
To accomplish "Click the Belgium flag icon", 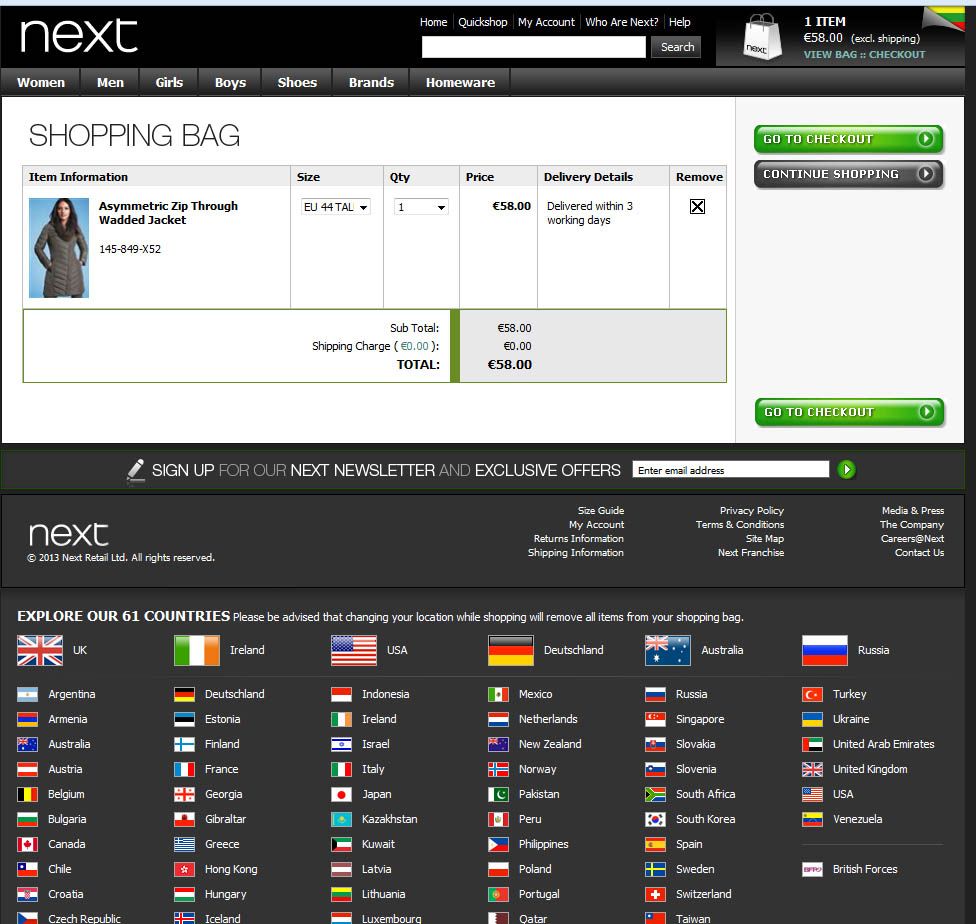I will click(27, 794).
